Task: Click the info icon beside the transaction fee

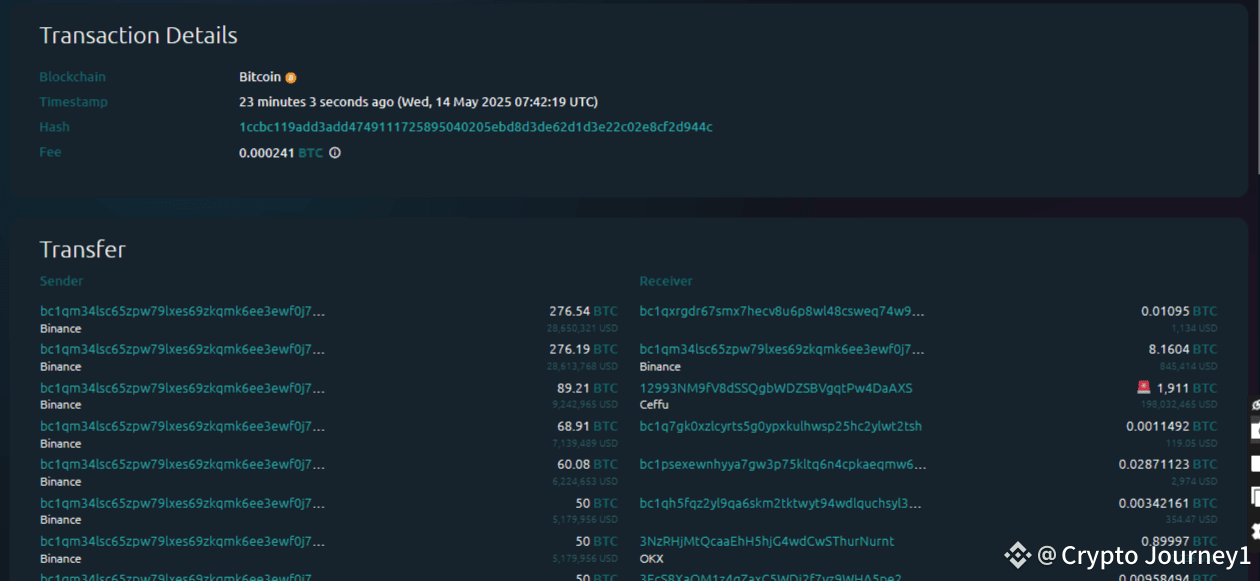Action: click(x=334, y=152)
